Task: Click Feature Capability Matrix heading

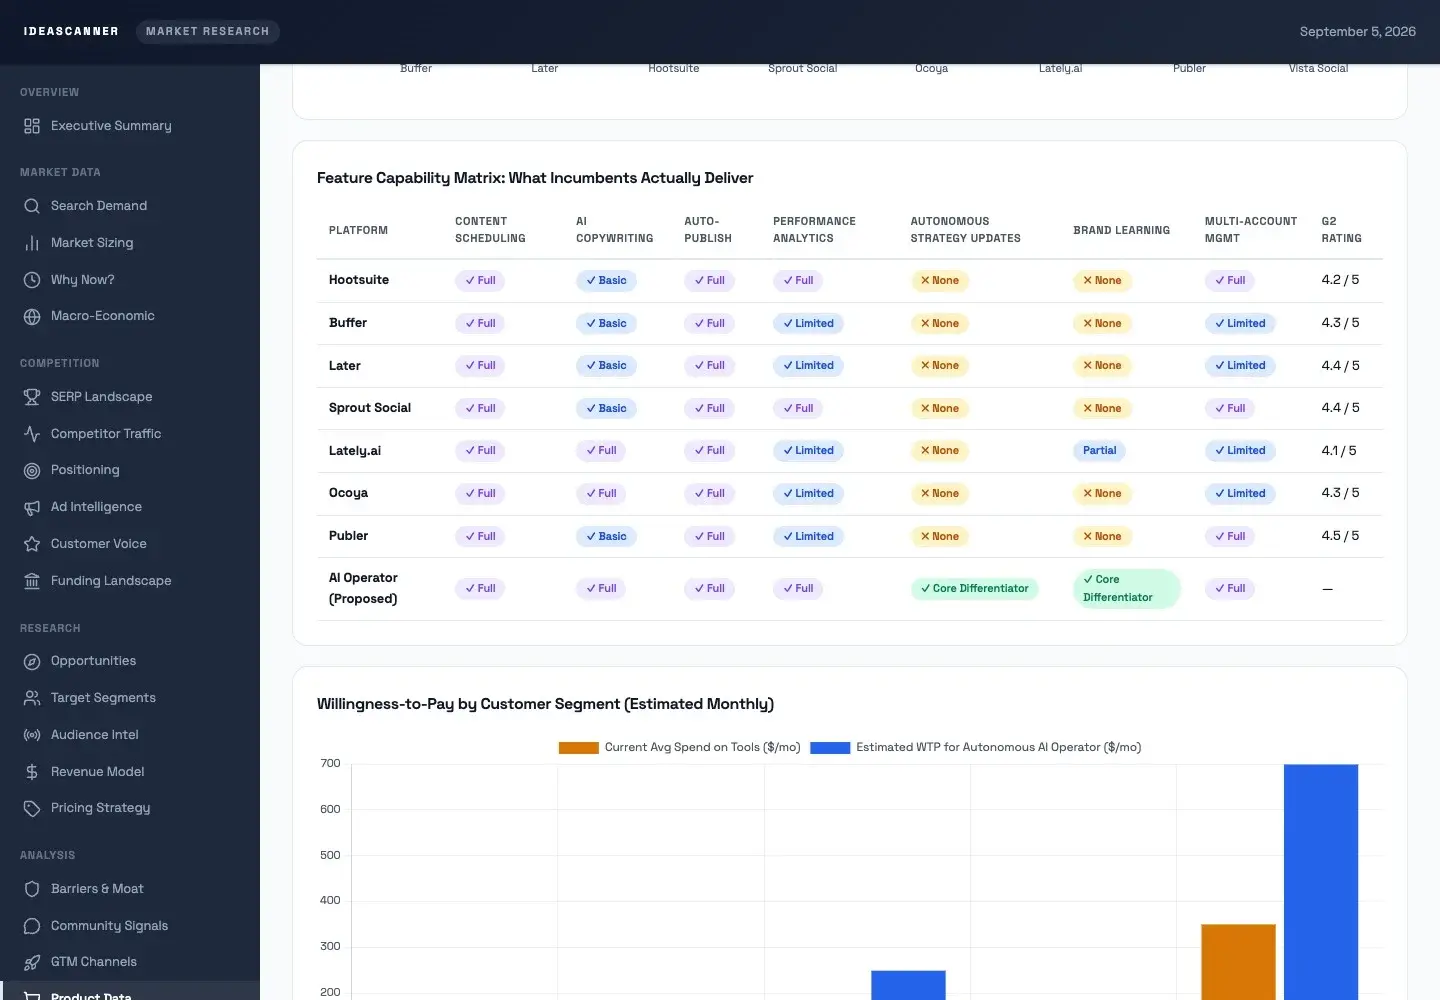Action: [x=535, y=178]
